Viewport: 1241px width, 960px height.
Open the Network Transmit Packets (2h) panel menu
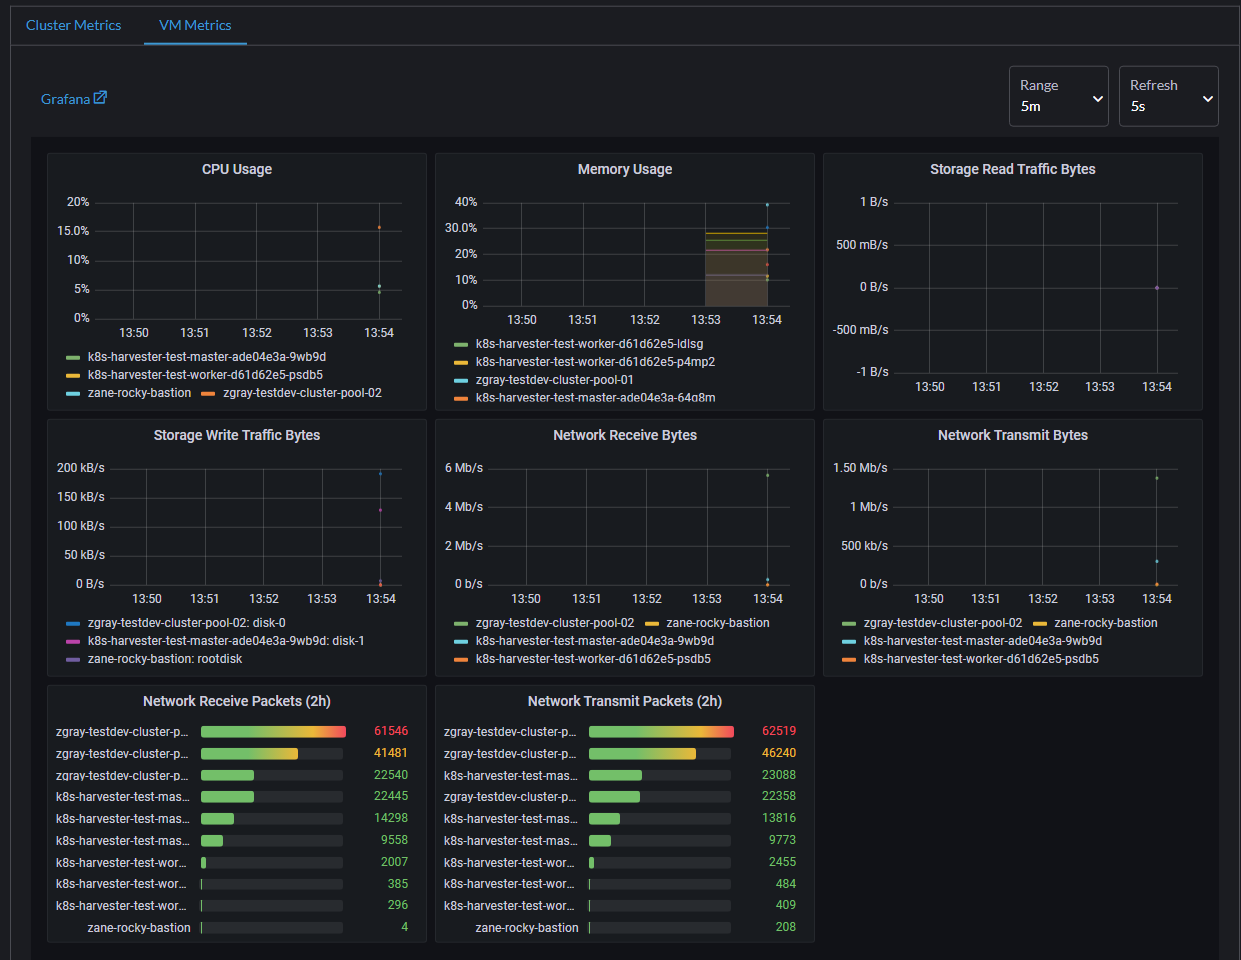[x=625, y=701]
